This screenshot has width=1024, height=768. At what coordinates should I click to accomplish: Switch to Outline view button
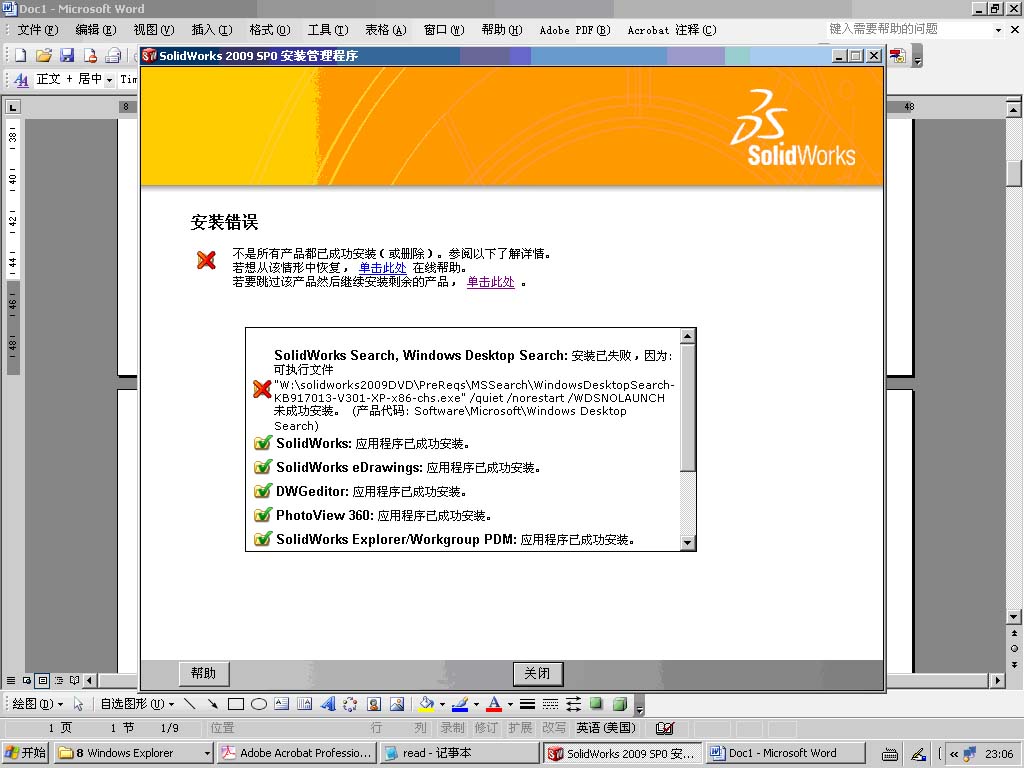(59, 680)
